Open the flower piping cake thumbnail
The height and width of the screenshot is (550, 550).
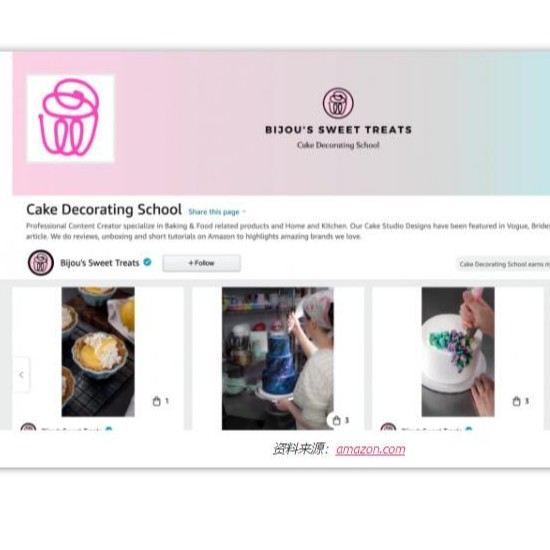pos(458,352)
